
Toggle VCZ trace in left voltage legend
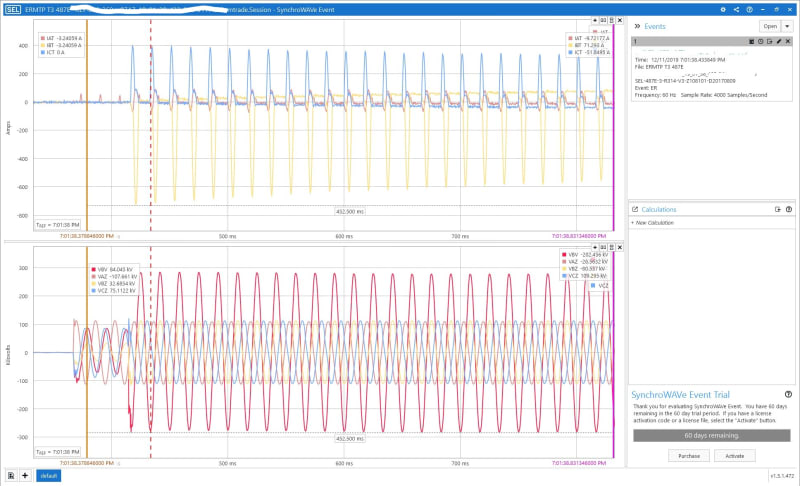coord(113,291)
